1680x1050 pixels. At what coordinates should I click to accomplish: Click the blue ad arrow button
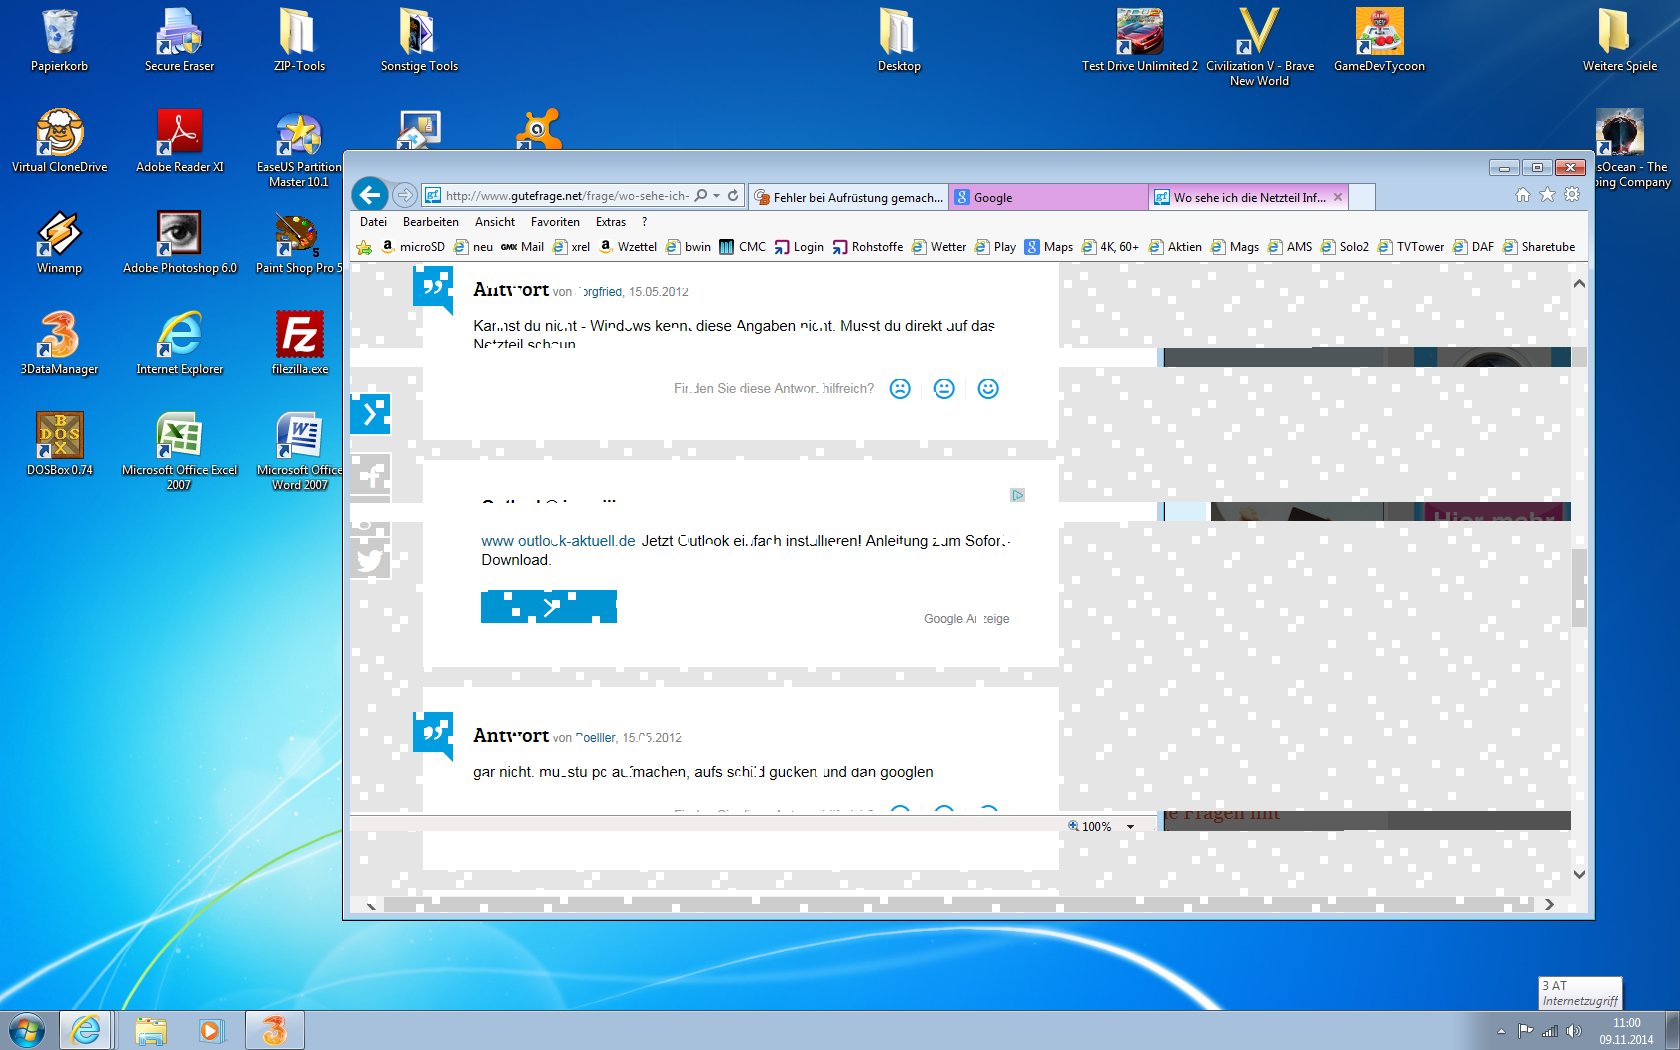[x=549, y=607]
